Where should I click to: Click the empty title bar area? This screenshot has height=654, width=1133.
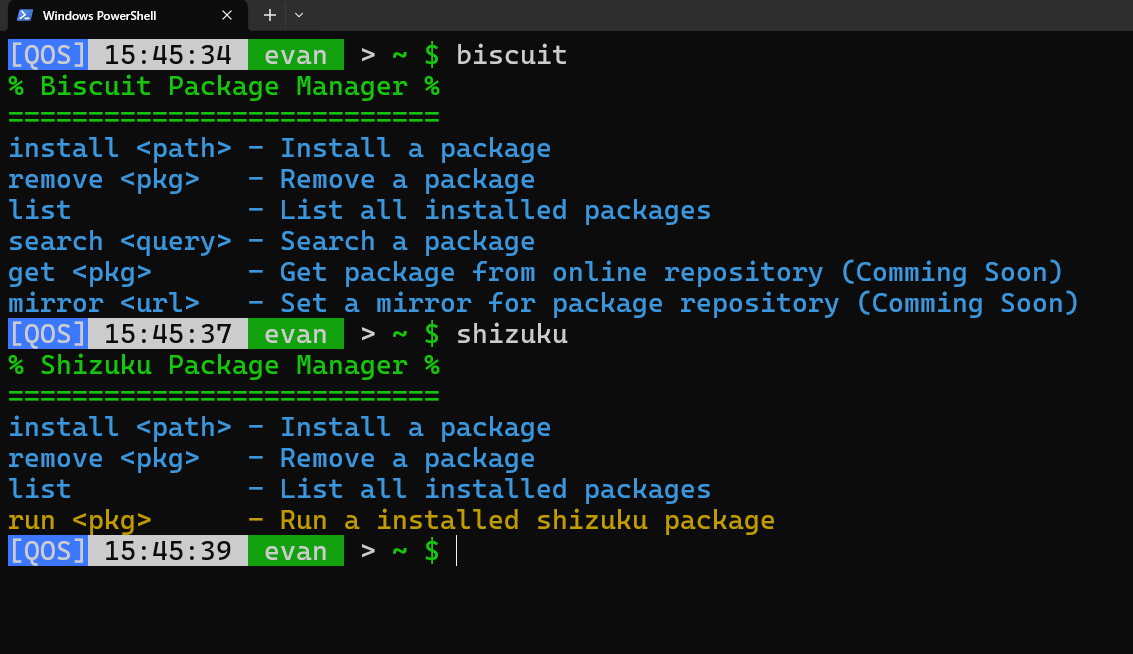coord(715,15)
